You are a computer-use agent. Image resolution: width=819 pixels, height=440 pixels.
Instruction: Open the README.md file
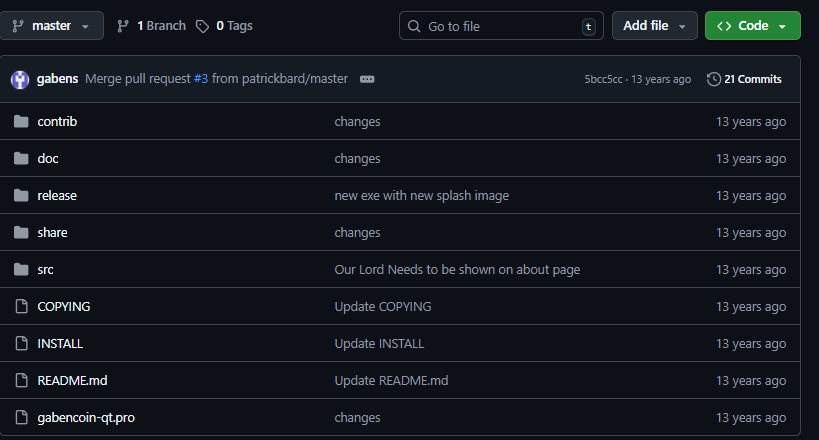click(72, 381)
